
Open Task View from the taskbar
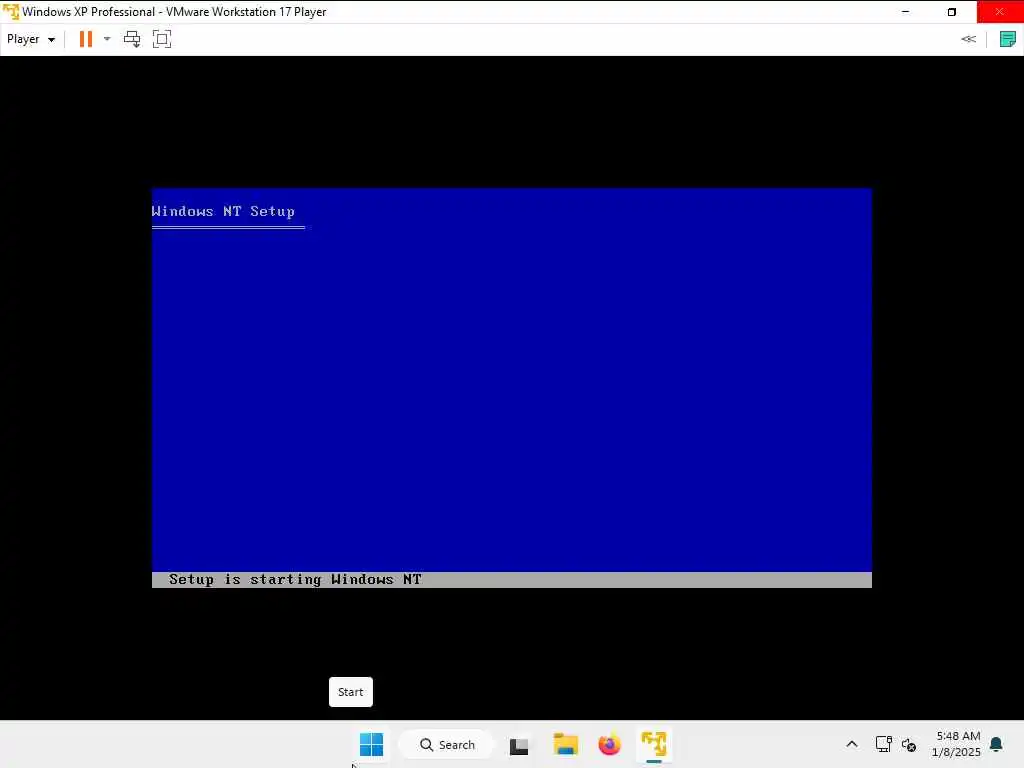coord(519,745)
